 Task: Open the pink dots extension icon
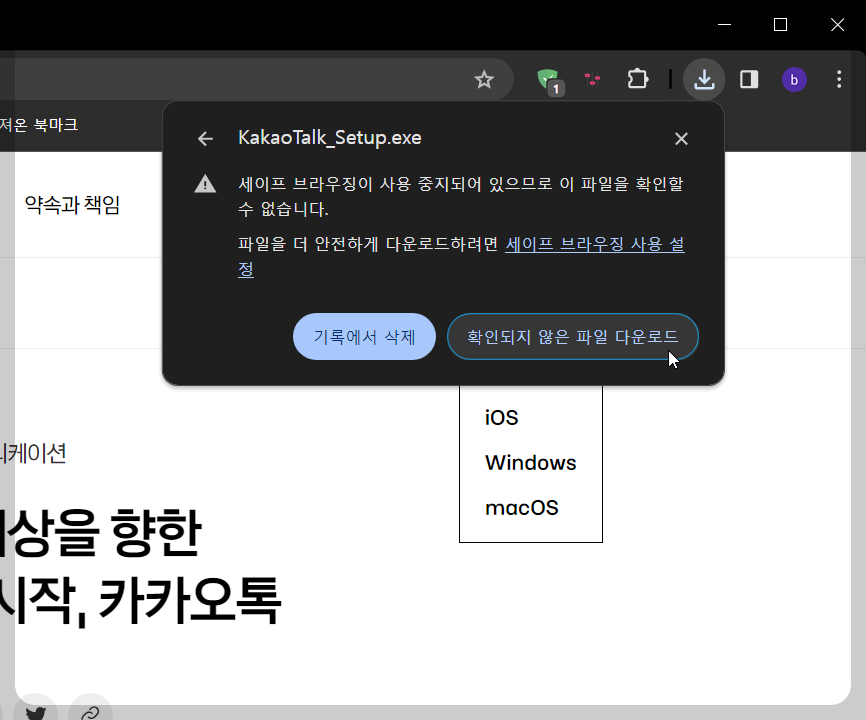(593, 80)
